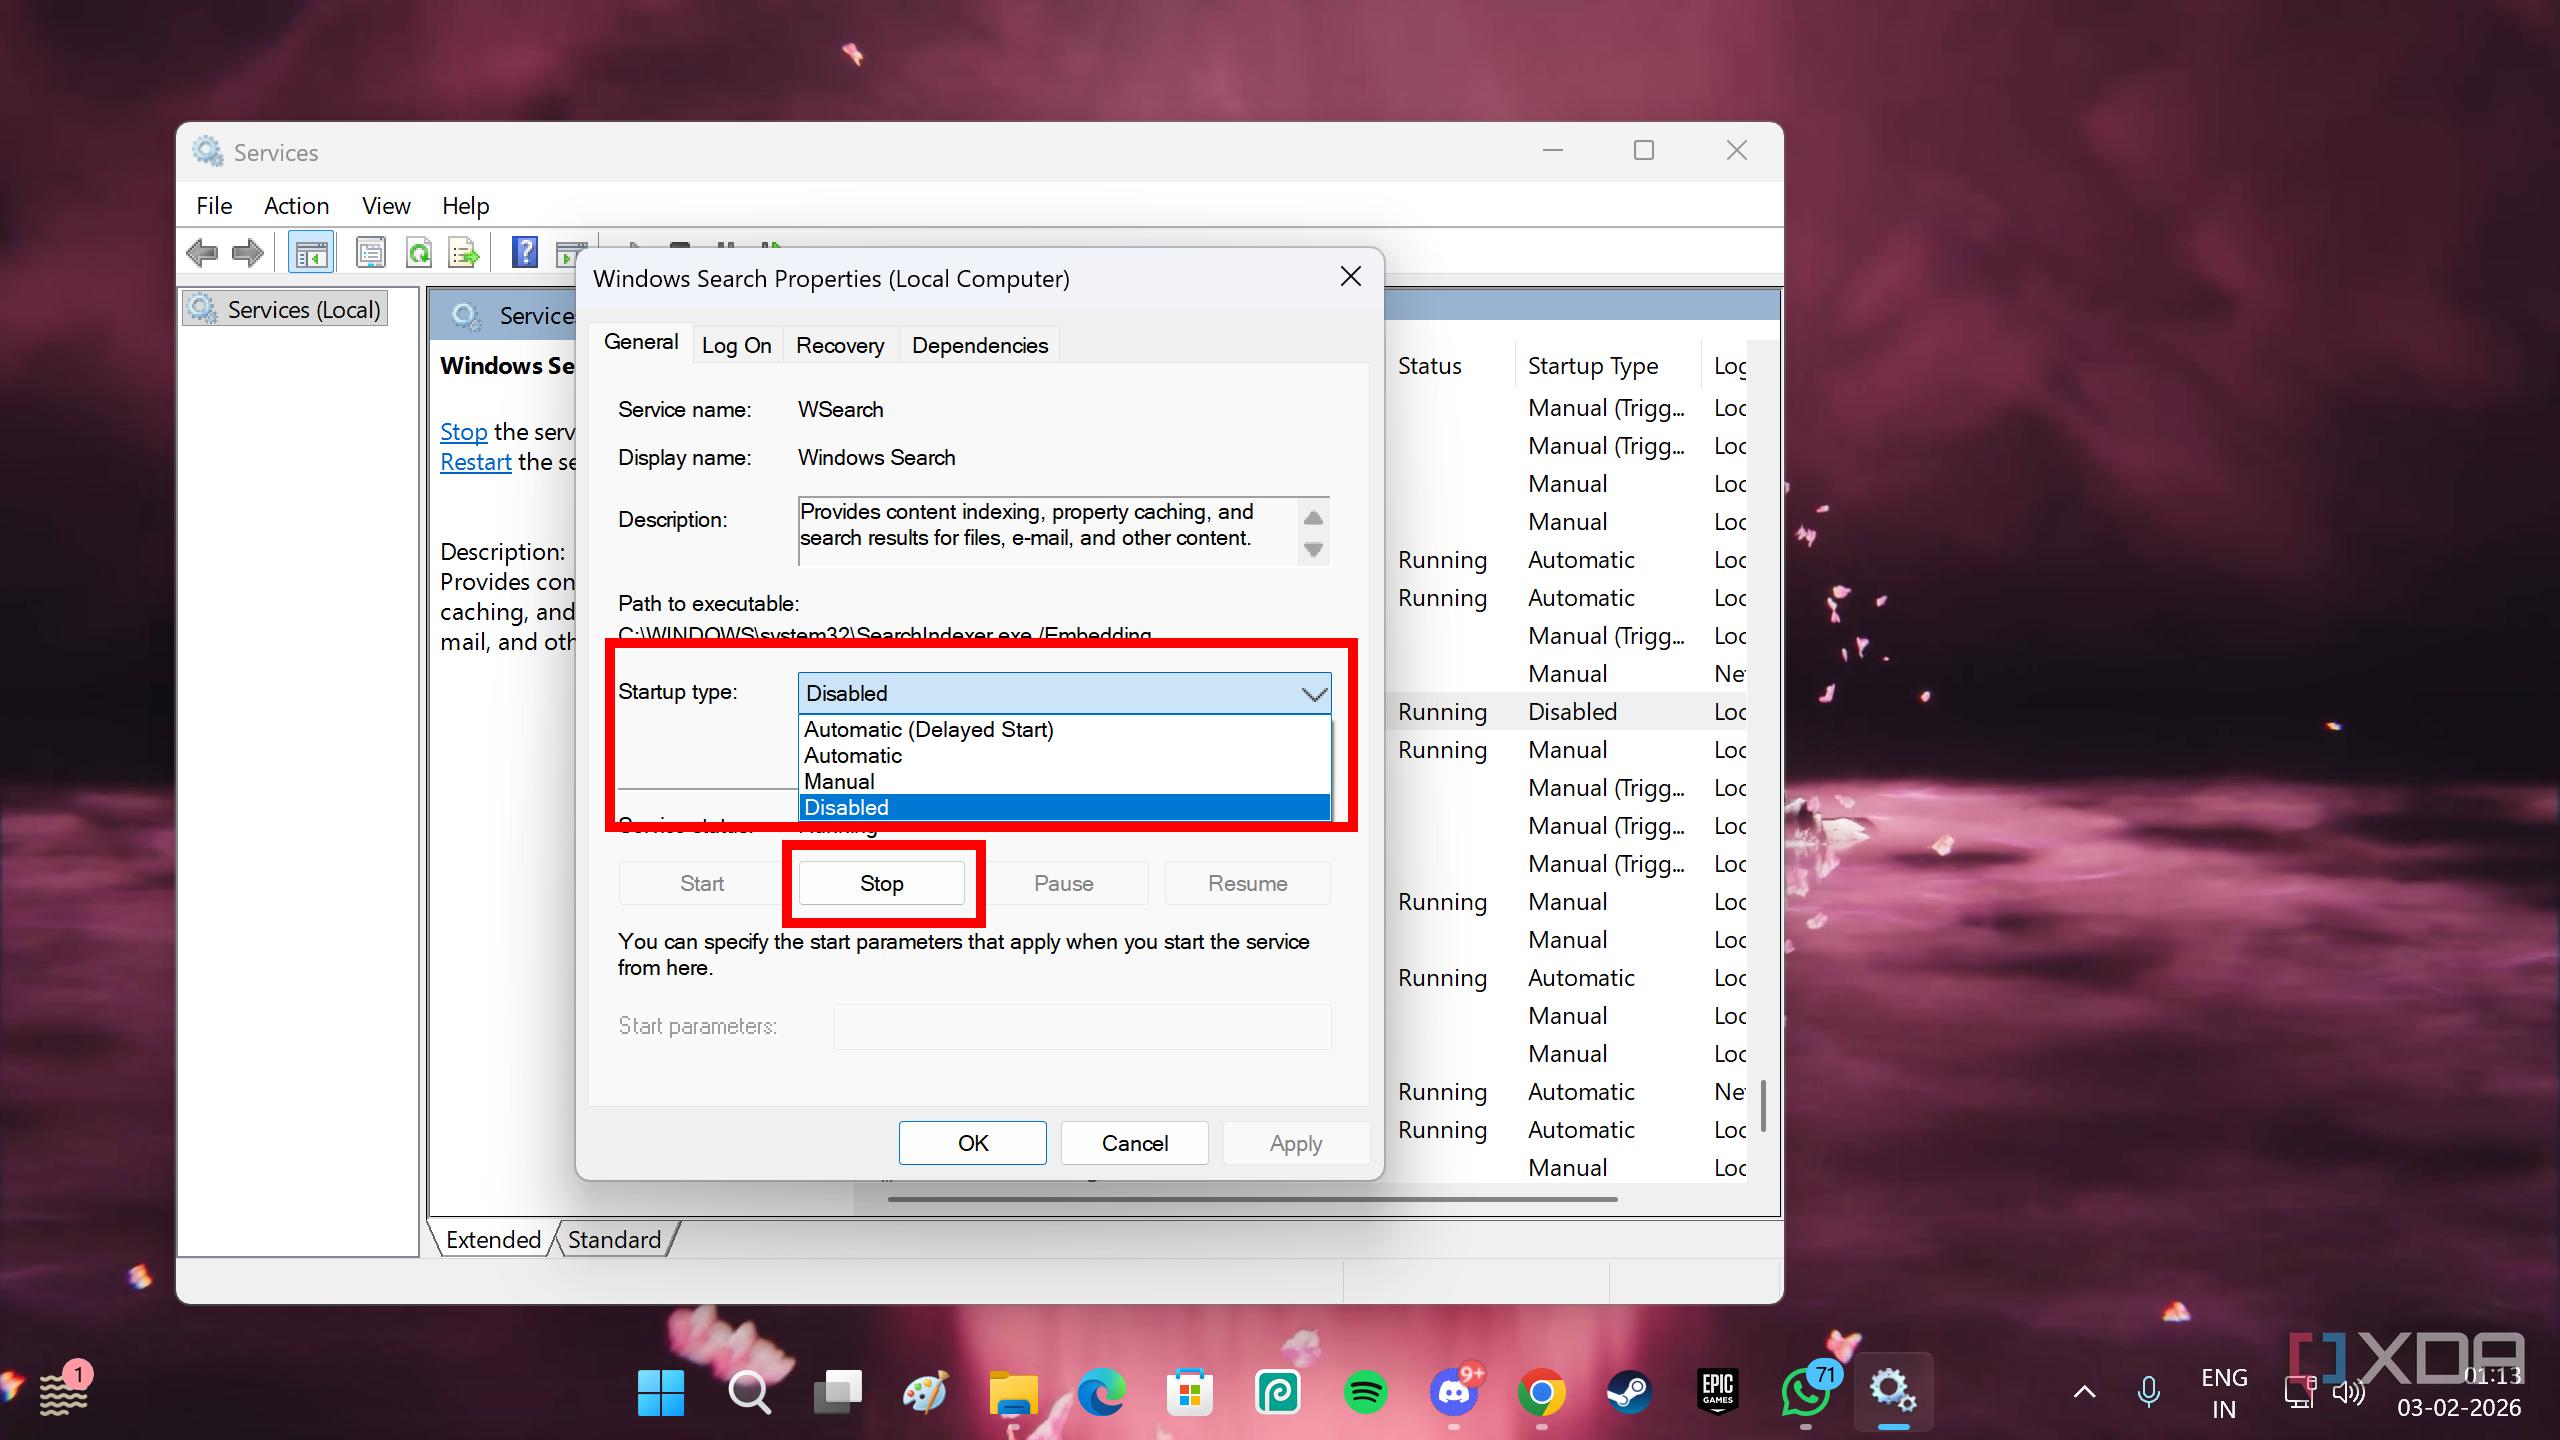Image resolution: width=2560 pixels, height=1440 pixels.
Task: Open Microsoft Store from the taskbar
Action: pos(1189,1391)
